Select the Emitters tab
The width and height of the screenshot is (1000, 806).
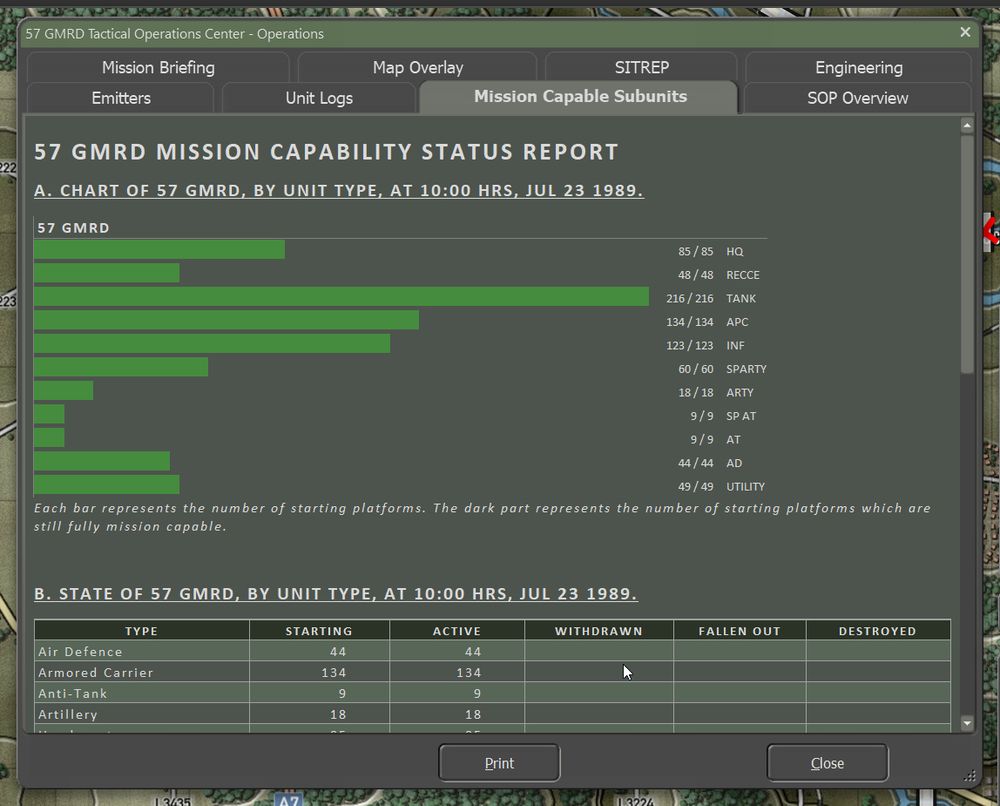point(121,98)
